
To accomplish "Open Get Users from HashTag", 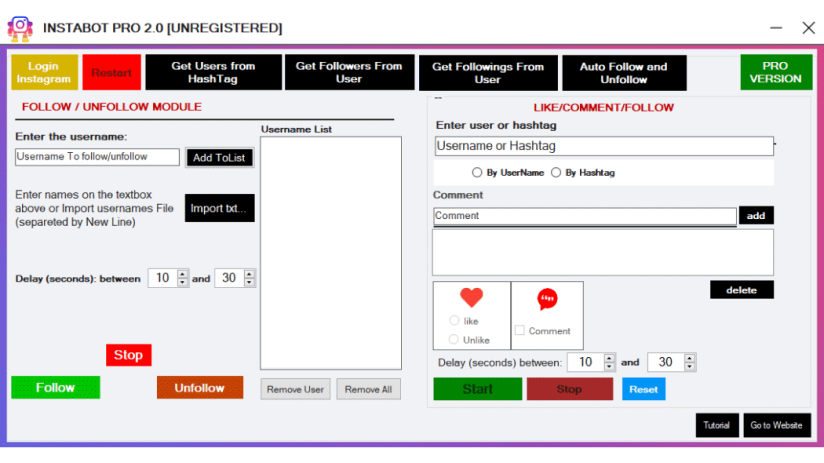I will pos(213,73).
